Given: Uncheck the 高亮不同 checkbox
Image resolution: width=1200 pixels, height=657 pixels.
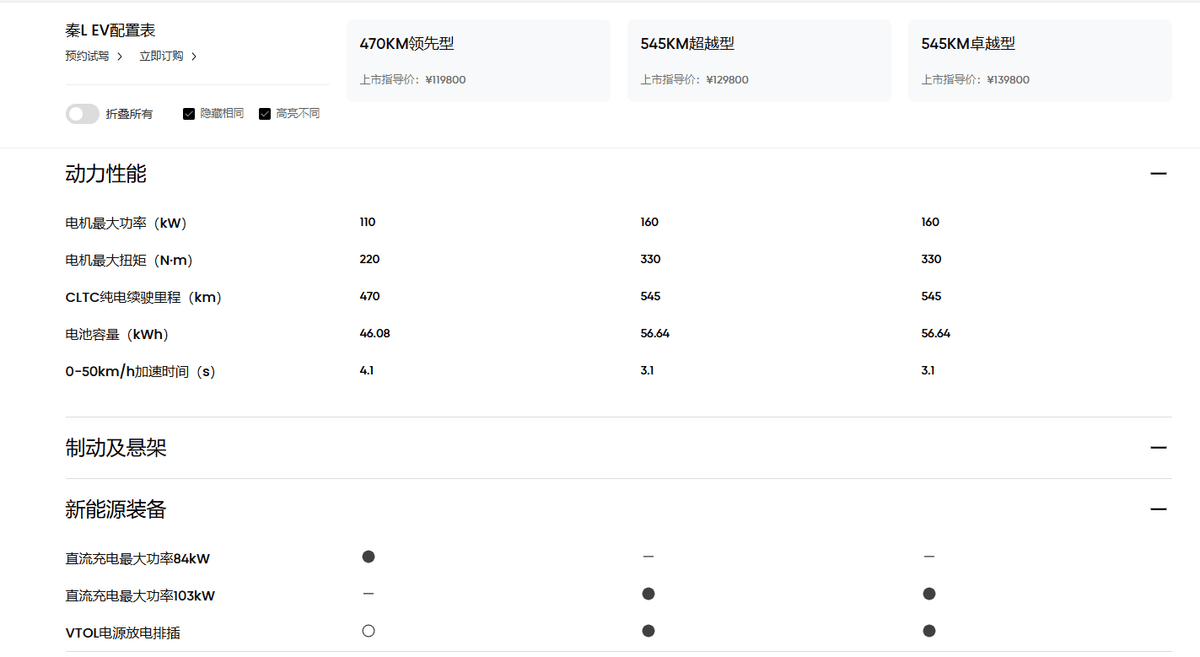Looking at the screenshot, I should click(265, 114).
